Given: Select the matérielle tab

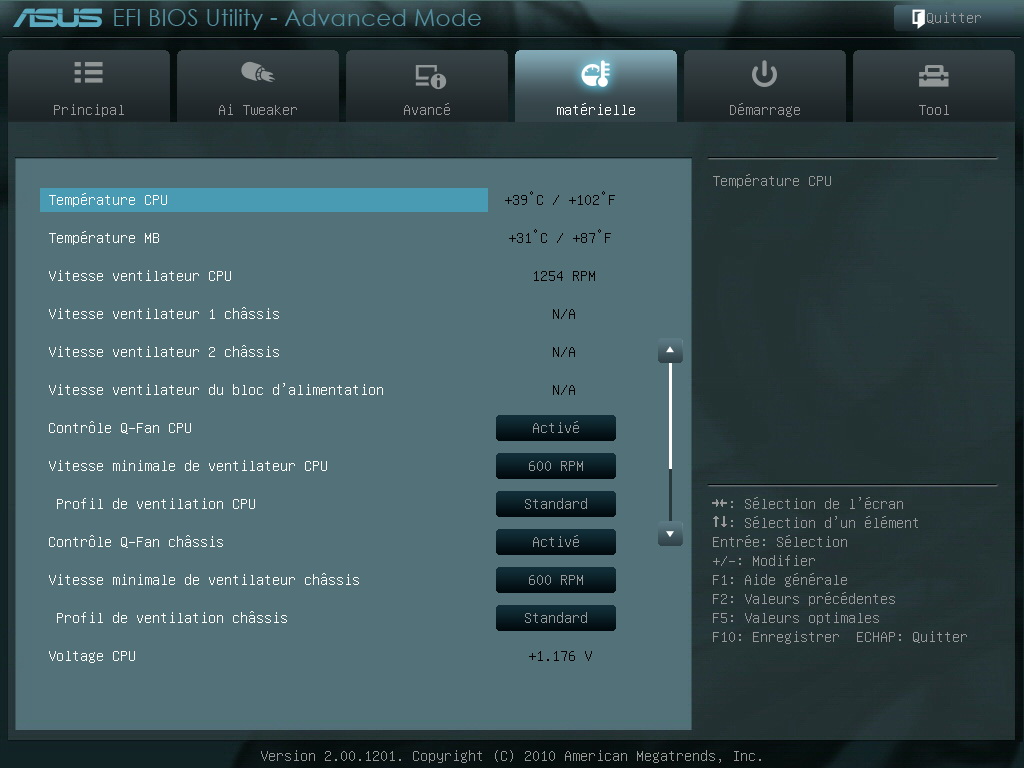Looking at the screenshot, I should (596, 86).
